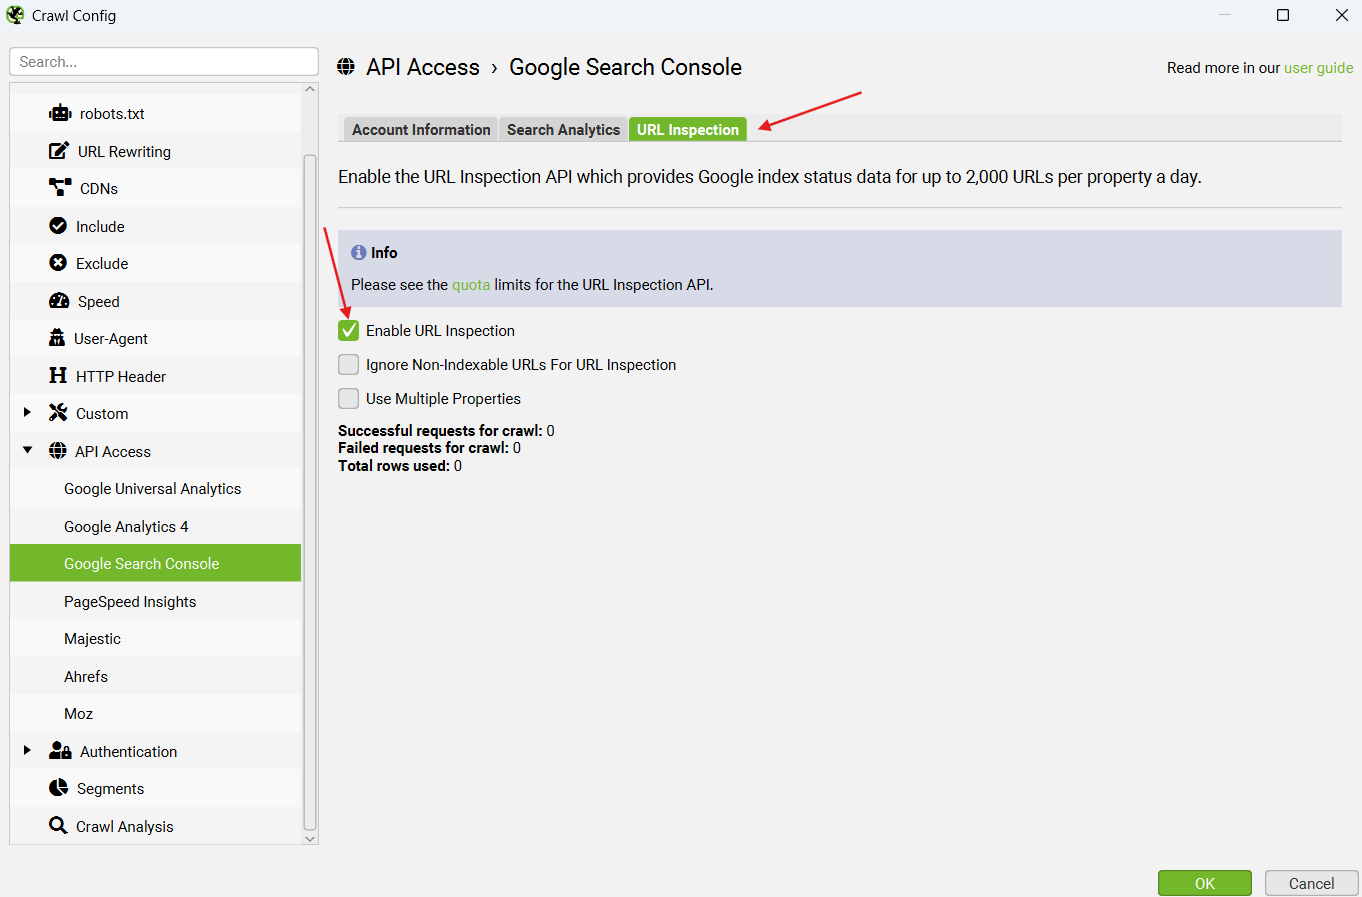Click the sidebar vertical scrollbar
The height and width of the screenshot is (897, 1362).
coord(310,490)
